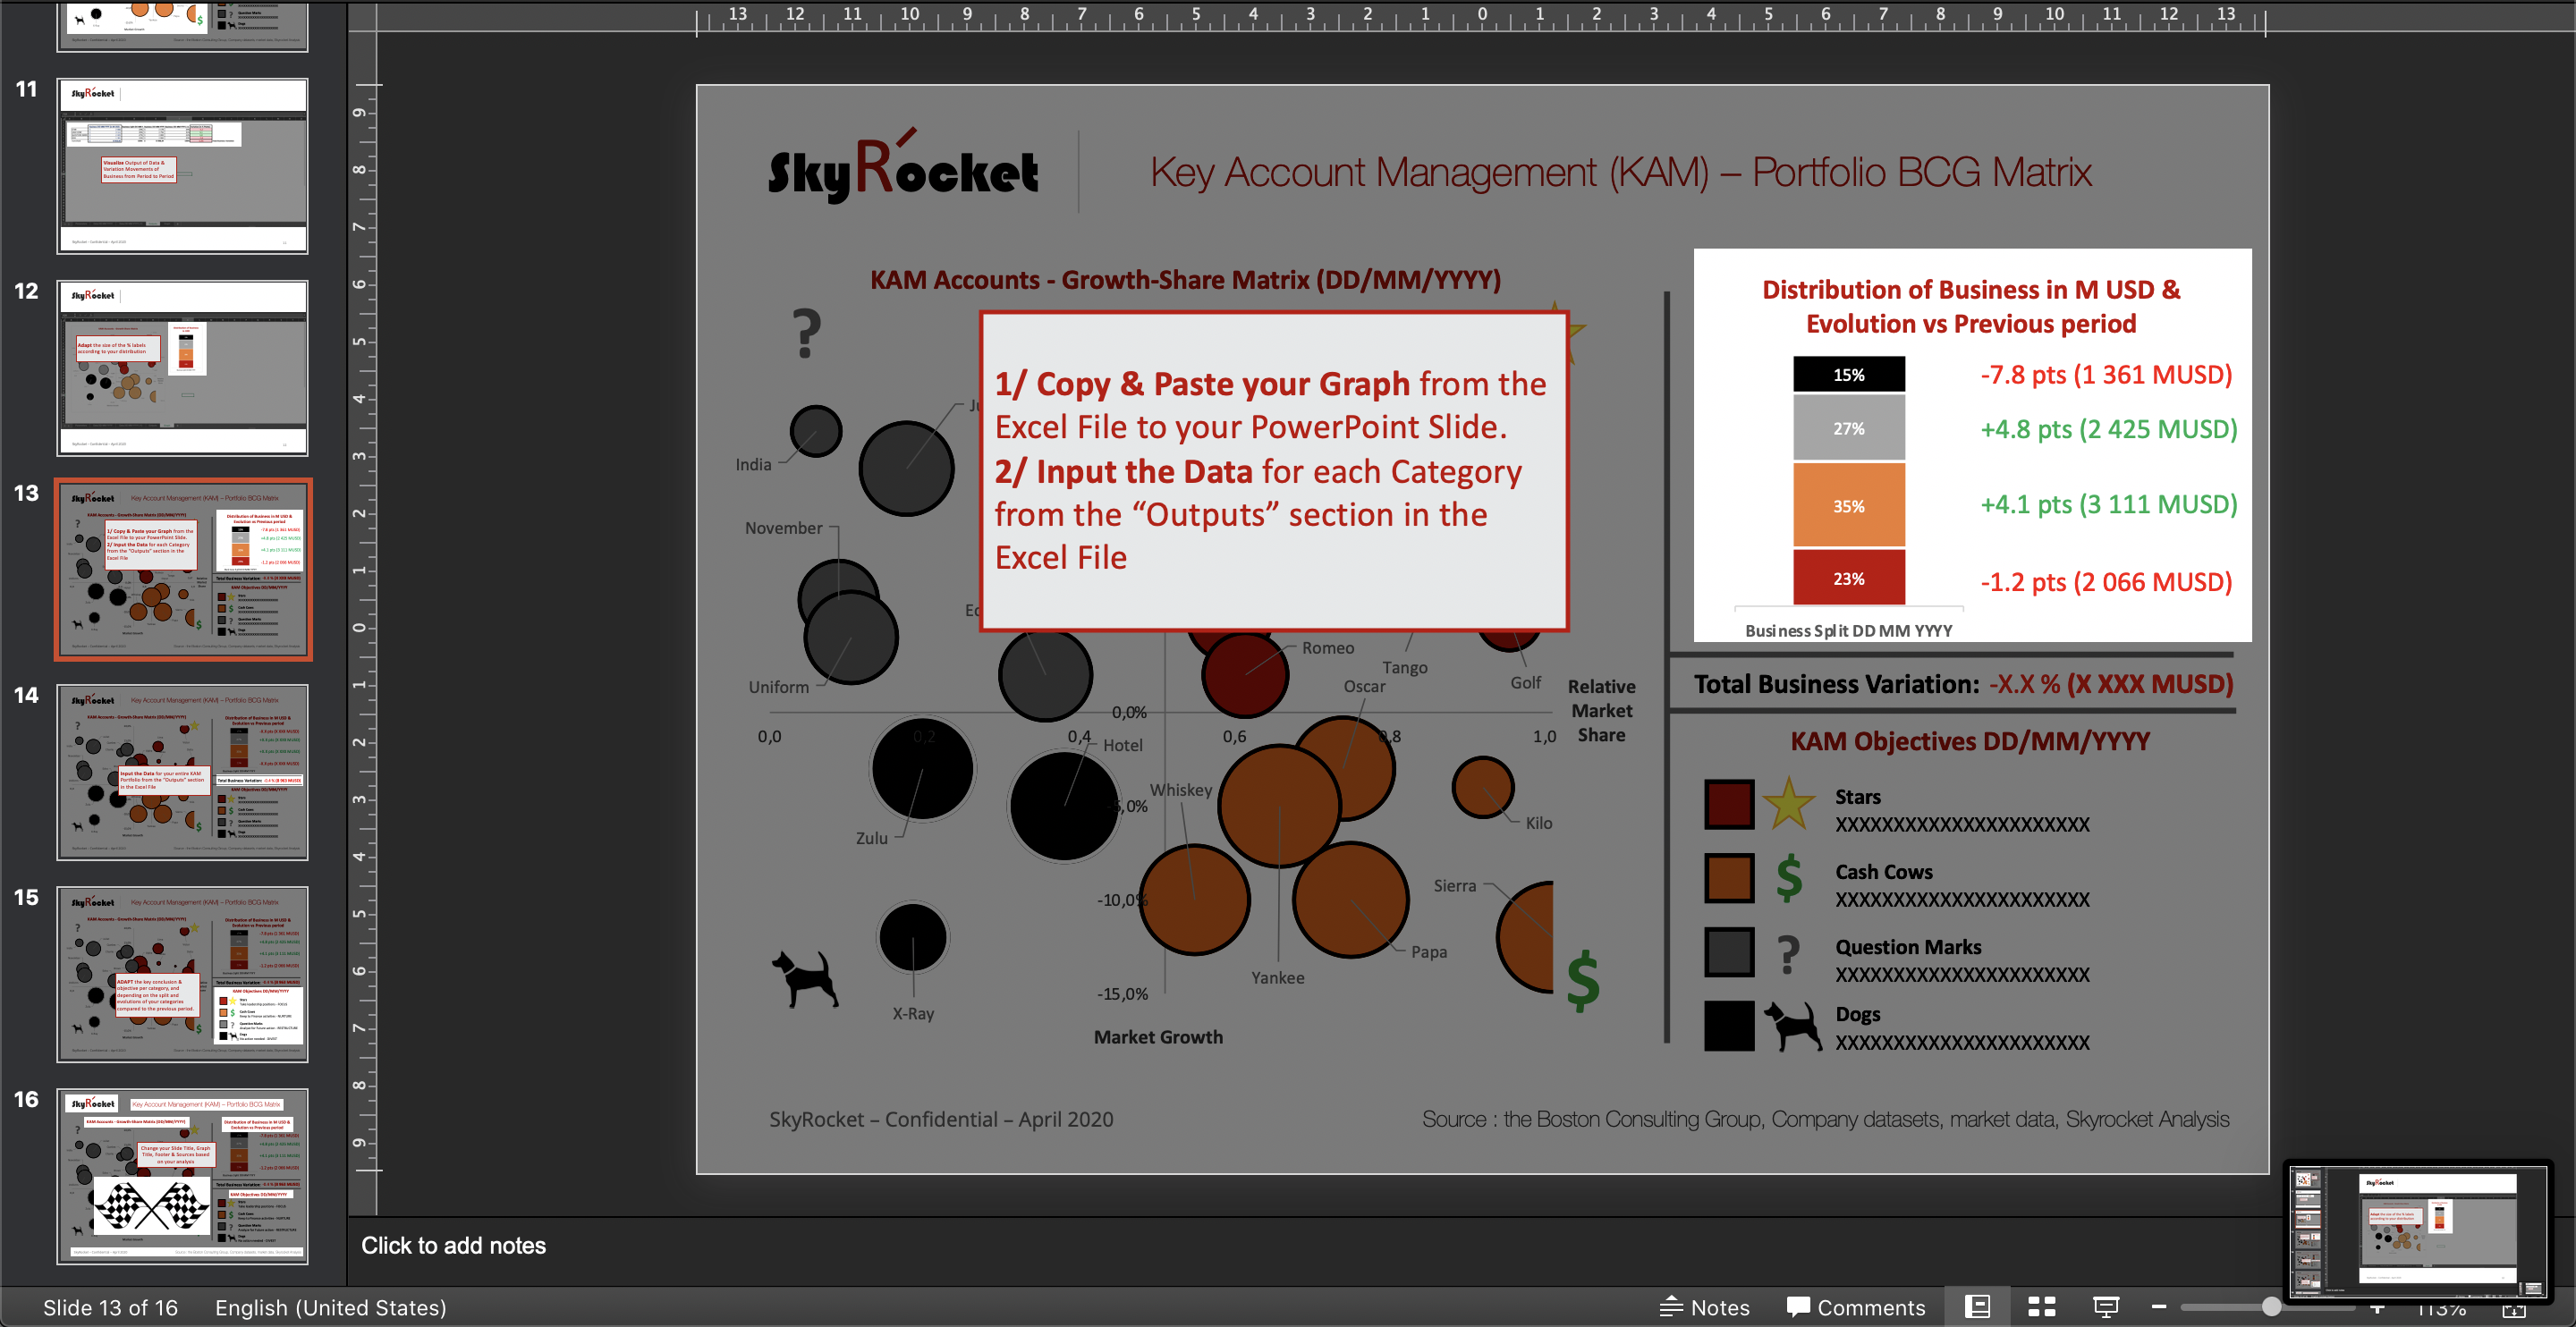Start the slide show from status bar
The width and height of the screenshot is (2576, 1327).
2106,1307
